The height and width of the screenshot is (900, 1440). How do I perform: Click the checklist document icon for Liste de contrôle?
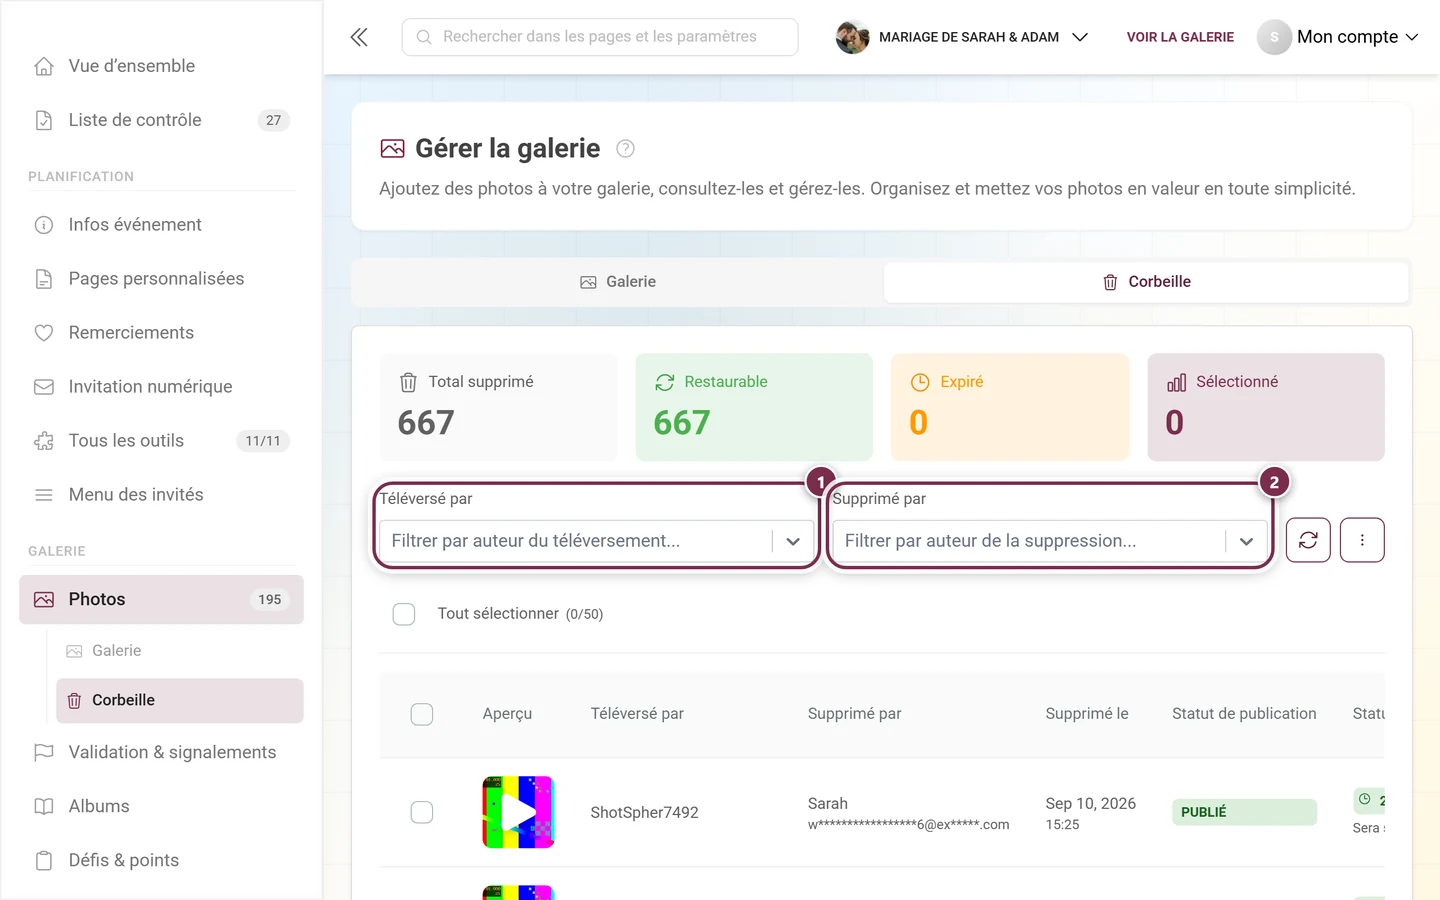[44, 120]
